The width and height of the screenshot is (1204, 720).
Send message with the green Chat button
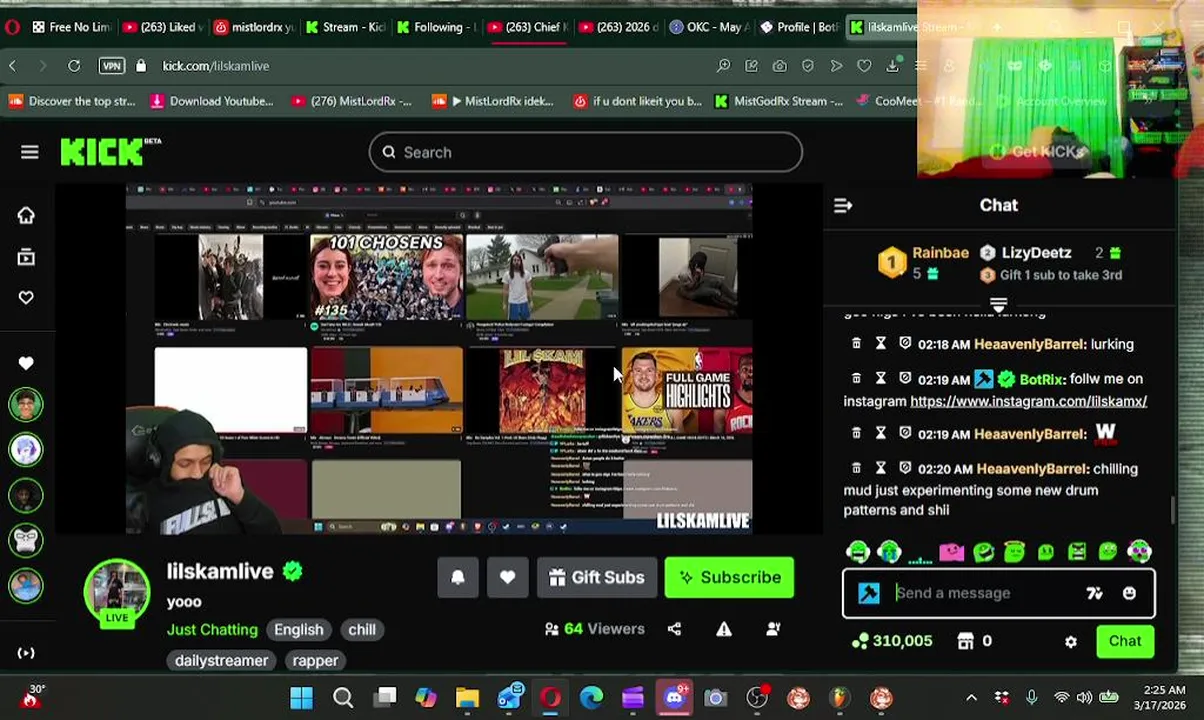(x=1125, y=641)
